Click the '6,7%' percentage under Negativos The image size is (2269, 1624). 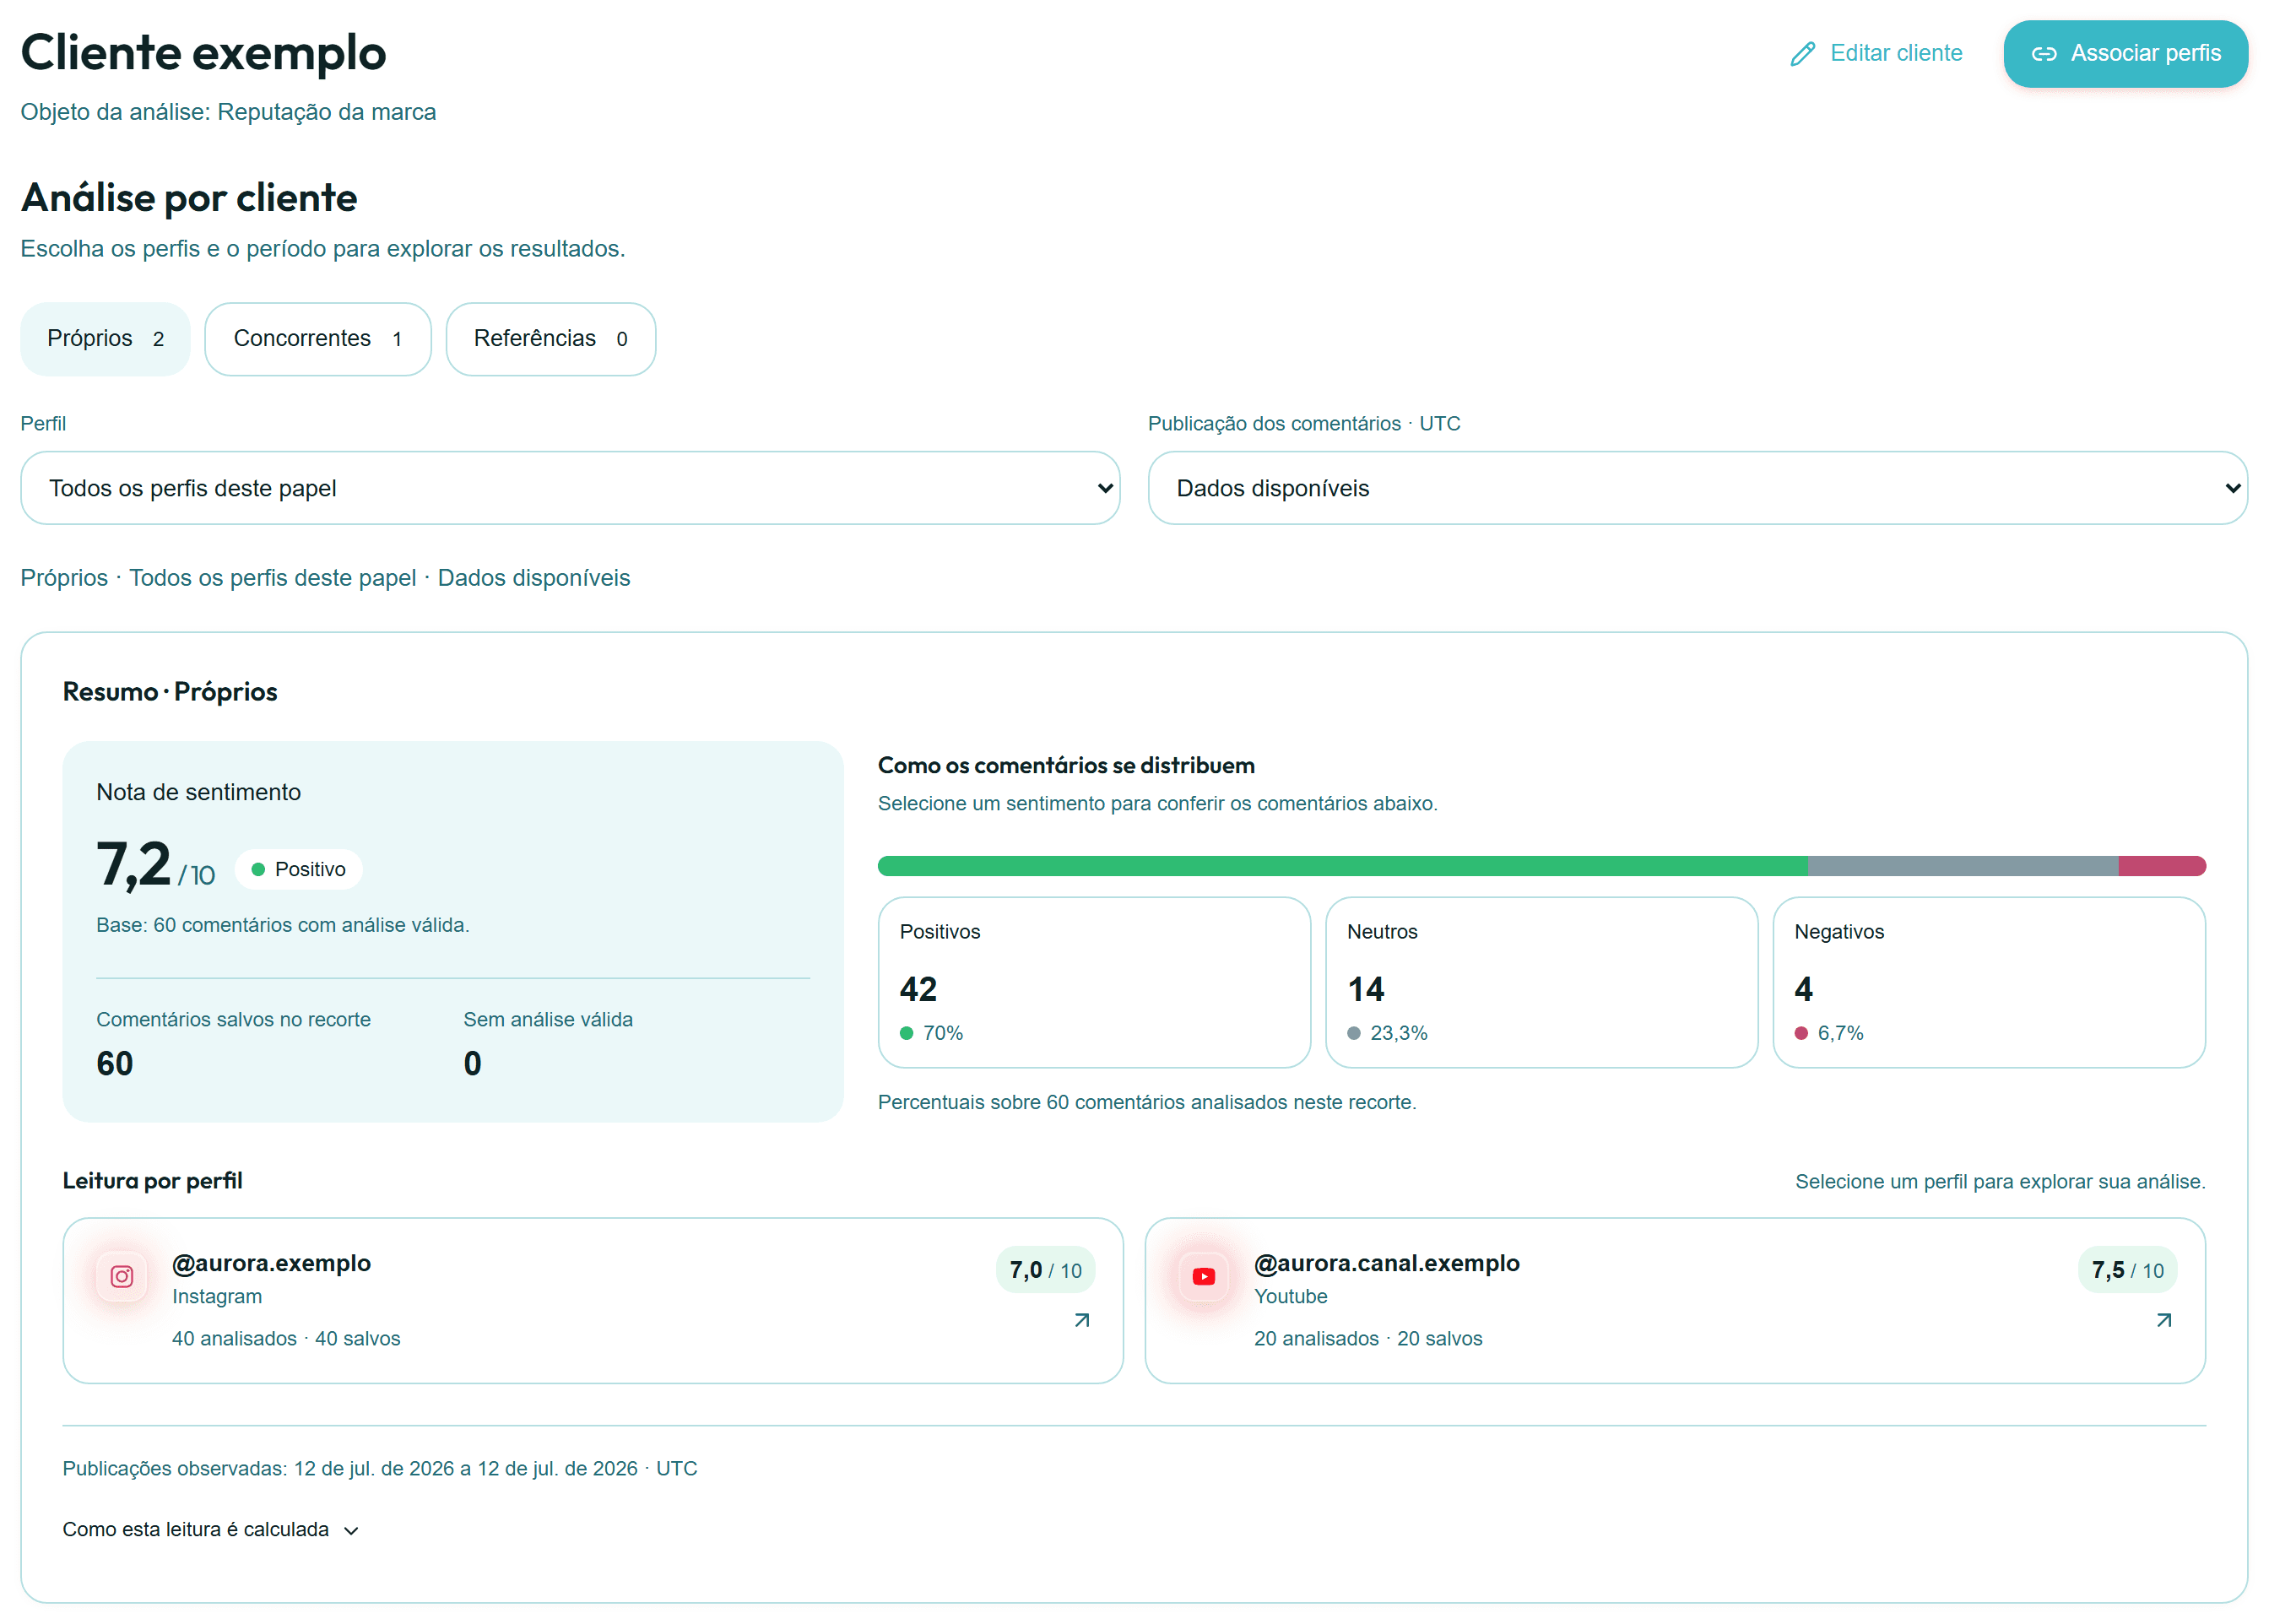pyautogui.click(x=1841, y=1033)
